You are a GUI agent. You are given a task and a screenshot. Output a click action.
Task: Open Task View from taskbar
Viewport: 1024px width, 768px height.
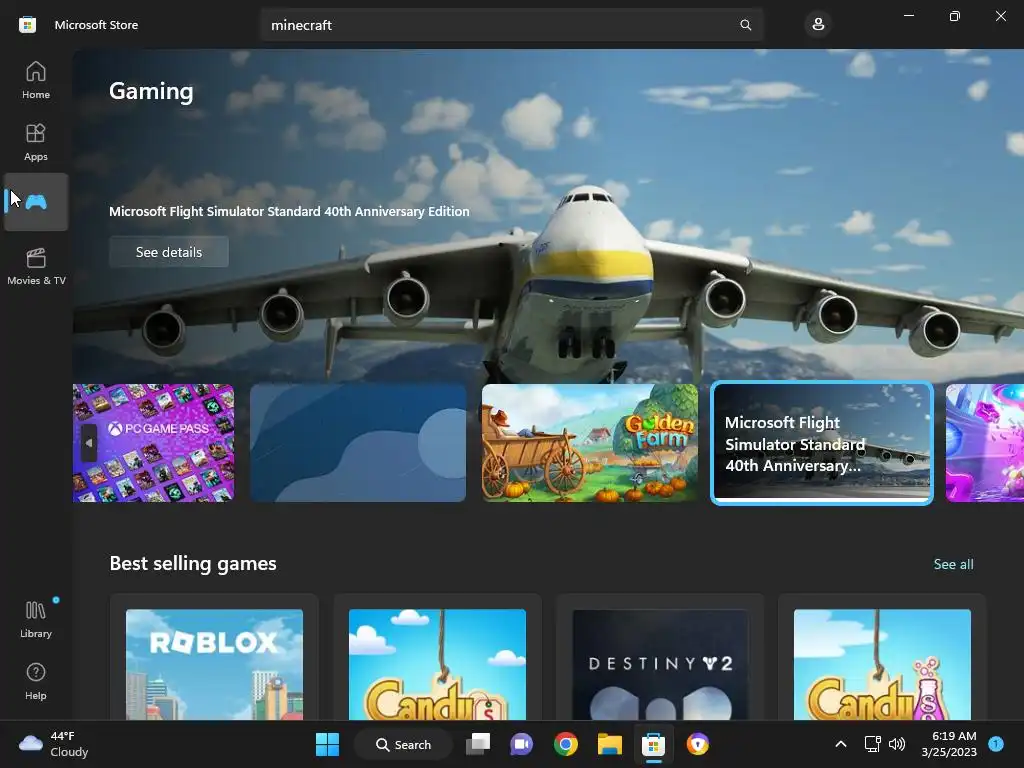(478, 744)
